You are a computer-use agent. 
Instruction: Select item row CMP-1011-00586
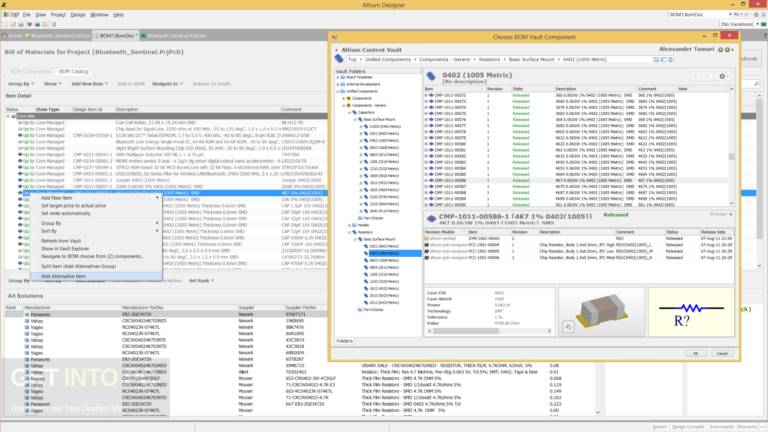[x=578, y=180]
